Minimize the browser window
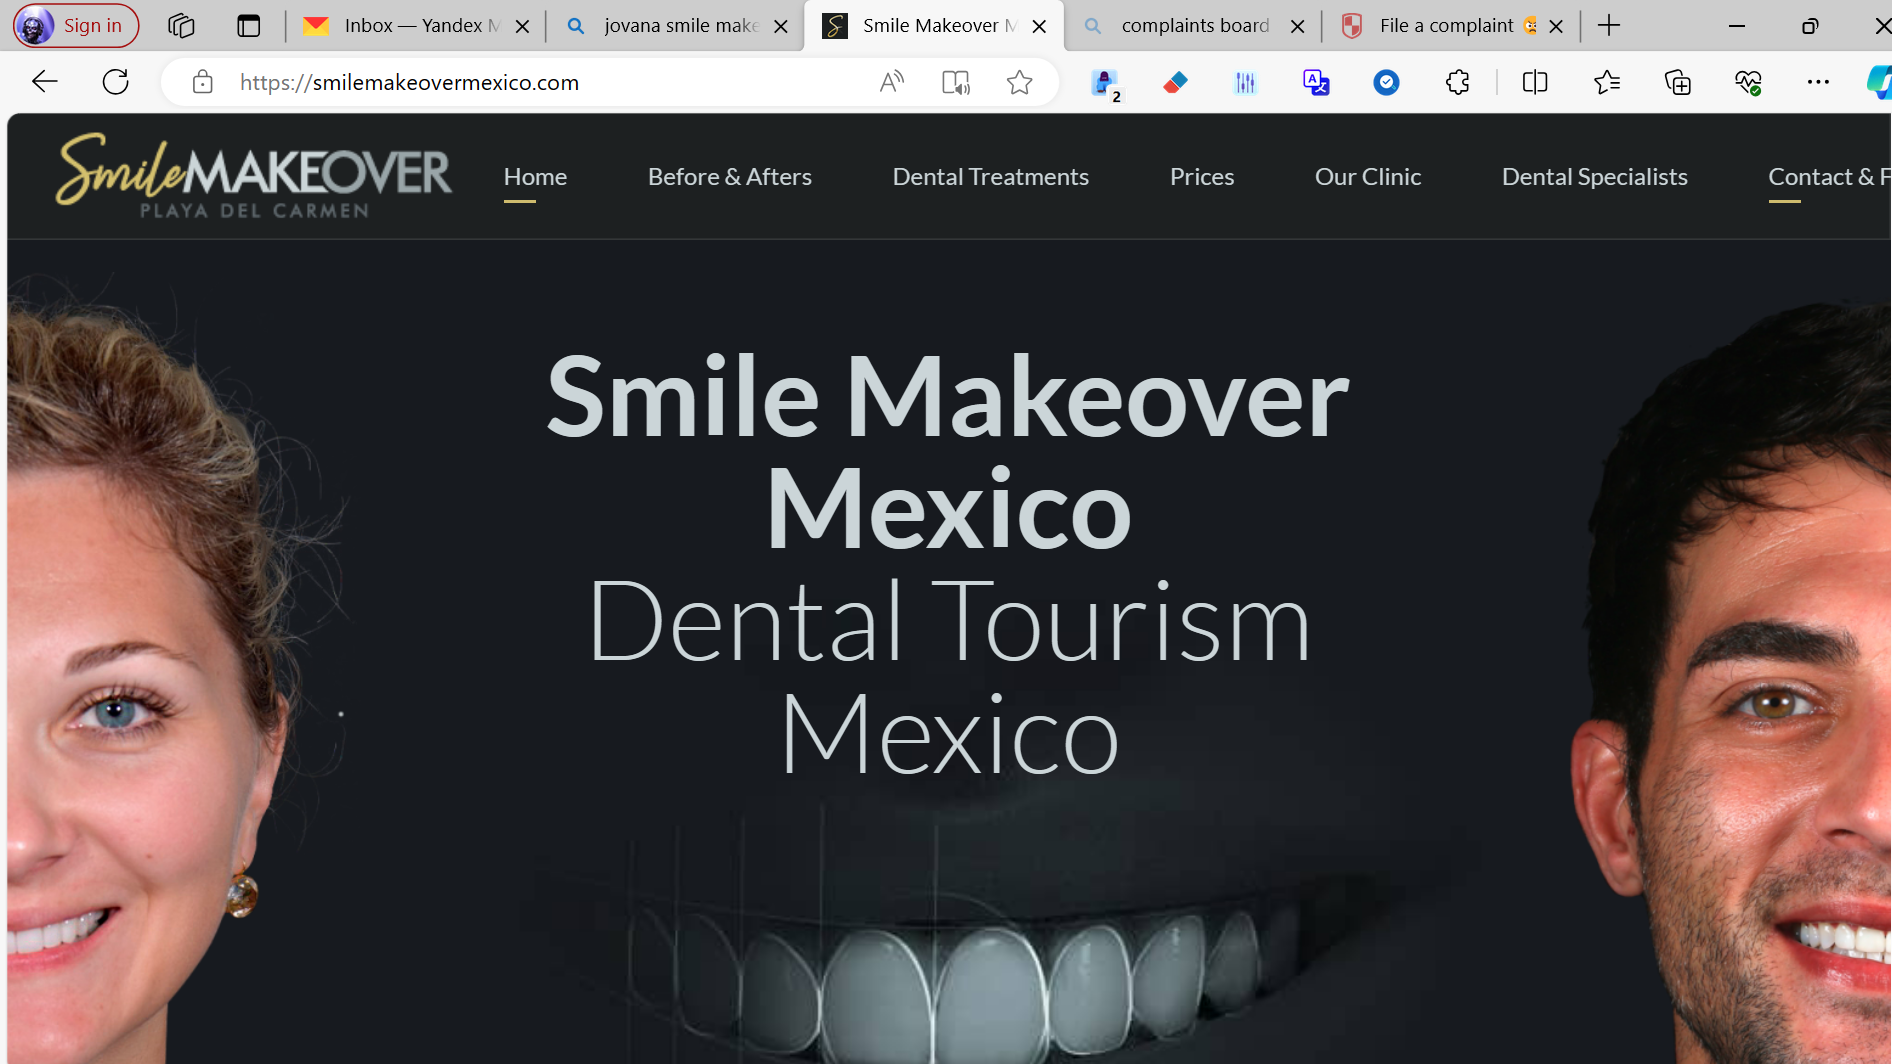This screenshot has width=1892, height=1064. tap(1737, 26)
